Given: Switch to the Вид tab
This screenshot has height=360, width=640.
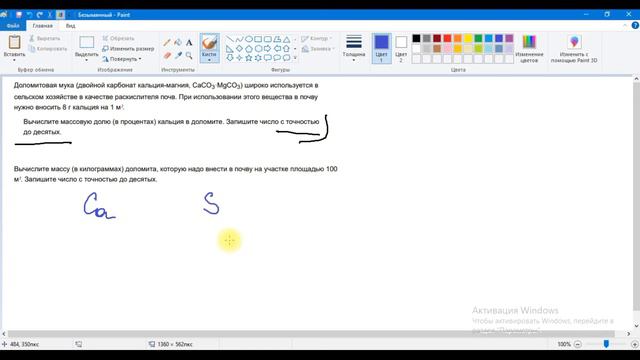Looking at the screenshot, I should coord(71,26).
